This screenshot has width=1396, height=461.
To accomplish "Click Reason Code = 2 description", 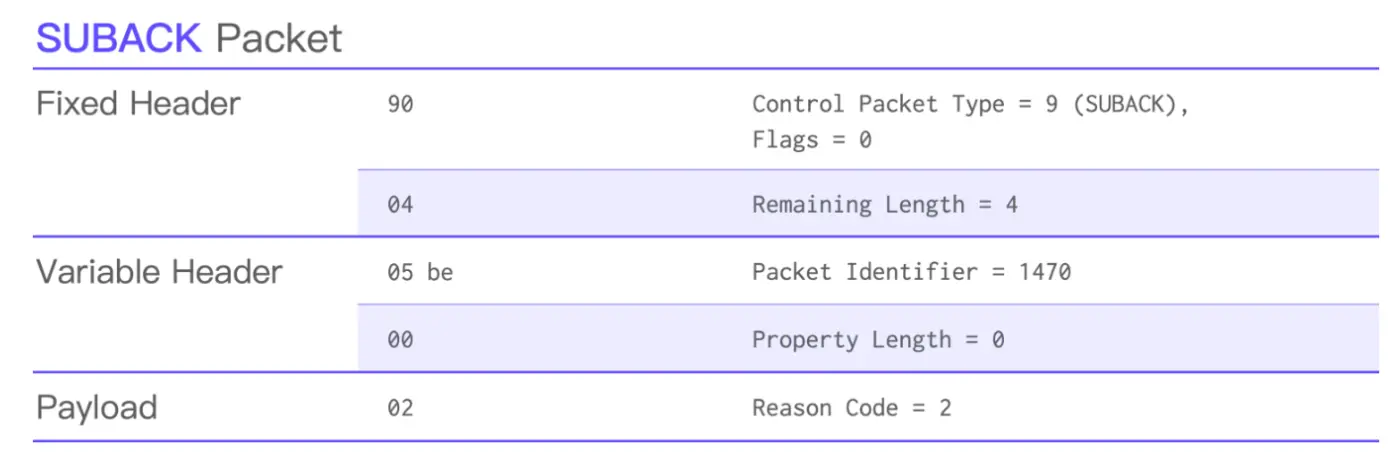I will pyautogui.click(x=852, y=408).
